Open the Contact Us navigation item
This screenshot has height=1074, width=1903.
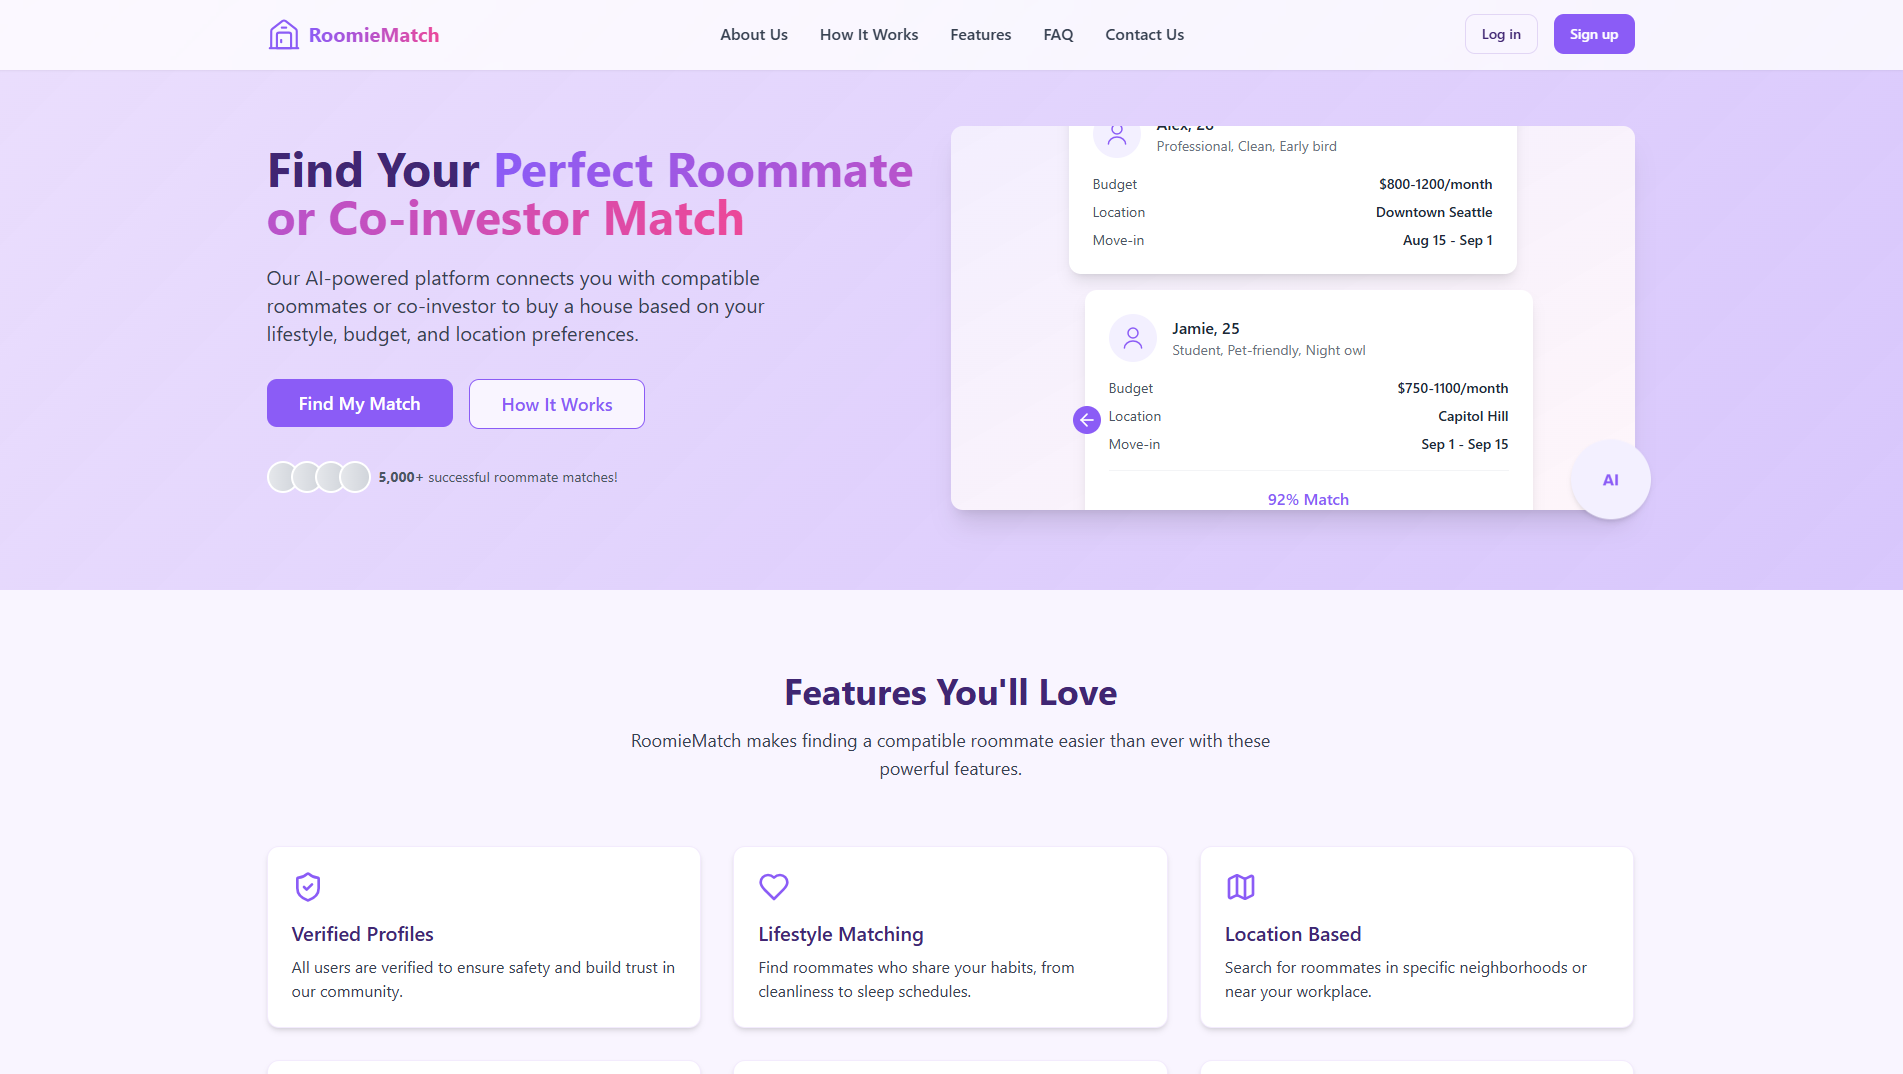pos(1144,34)
